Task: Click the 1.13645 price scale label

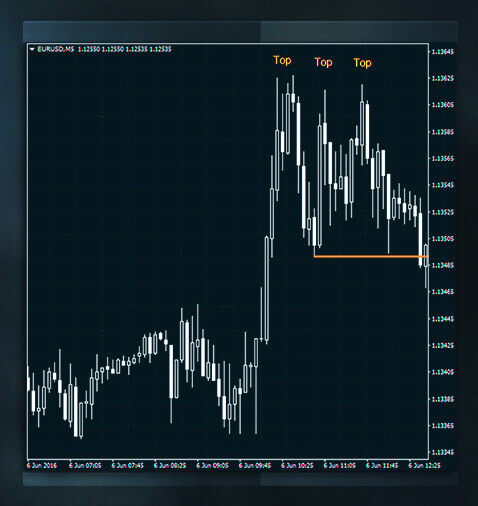Action: tap(443, 52)
